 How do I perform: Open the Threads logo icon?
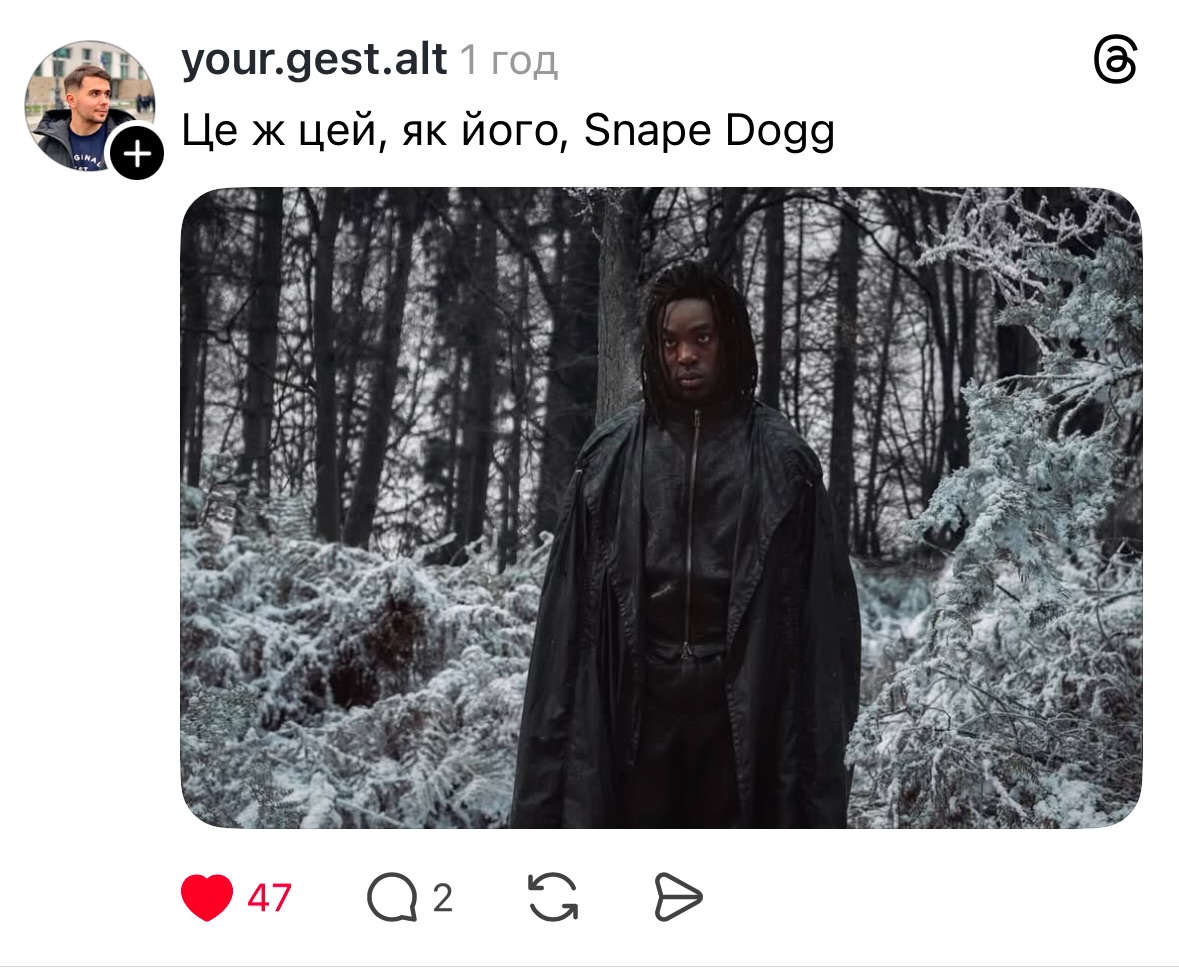click(1115, 59)
